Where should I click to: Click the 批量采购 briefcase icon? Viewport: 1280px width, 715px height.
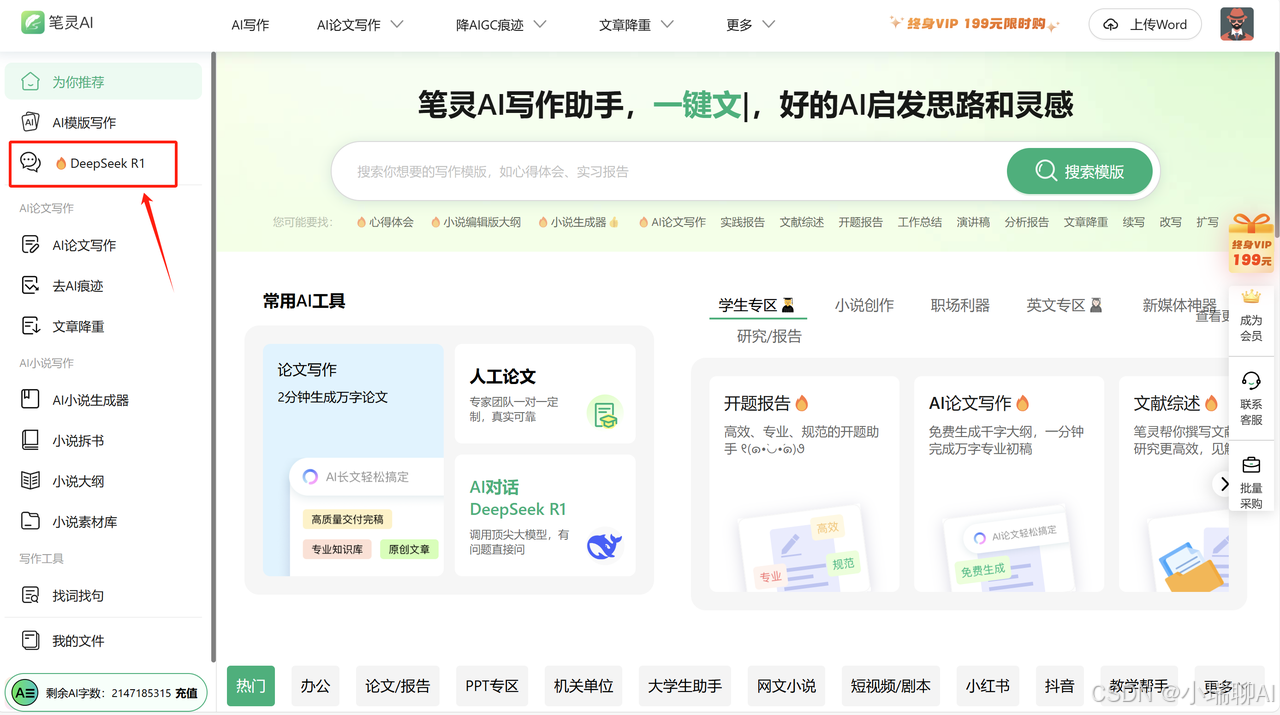tap(1250, 465)
